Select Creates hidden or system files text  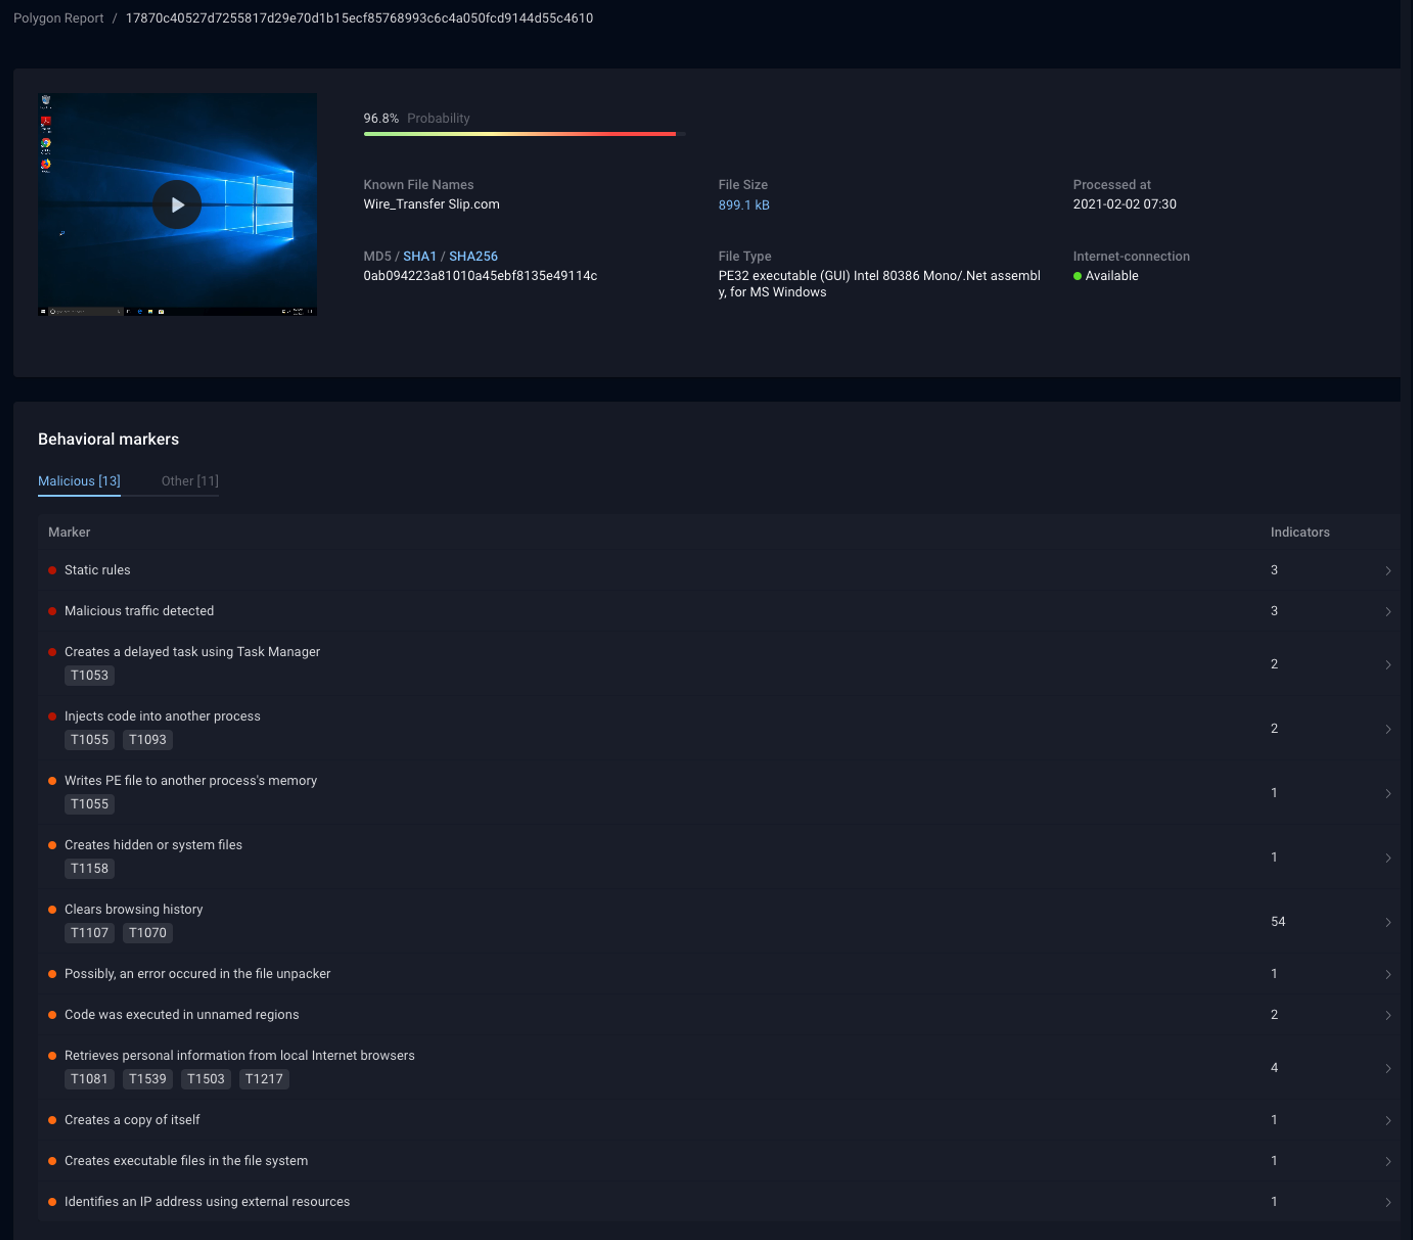pyautogui.click(x=153, y=845)
